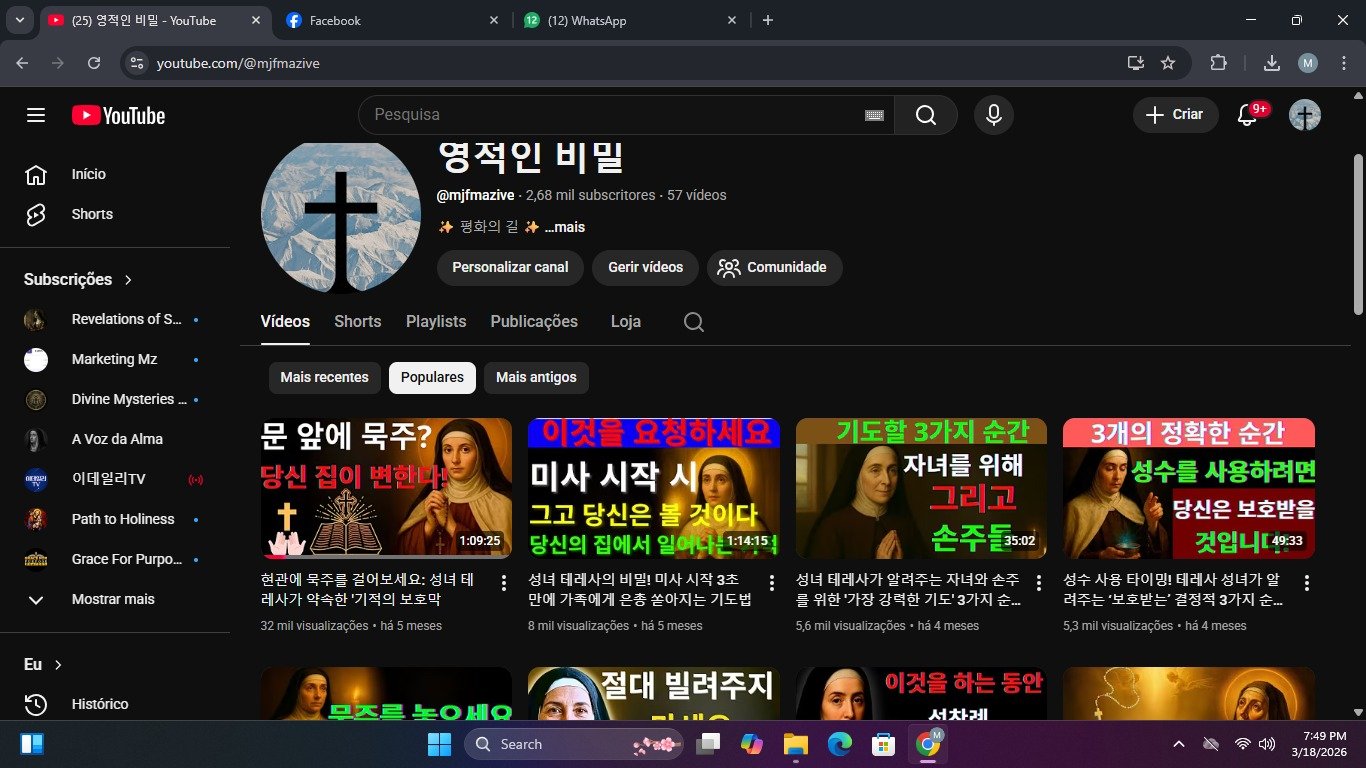This screenshot has height=768, width=1366.
Task: Open the on-screen keyboard icon in search
Action: (874, 115)
